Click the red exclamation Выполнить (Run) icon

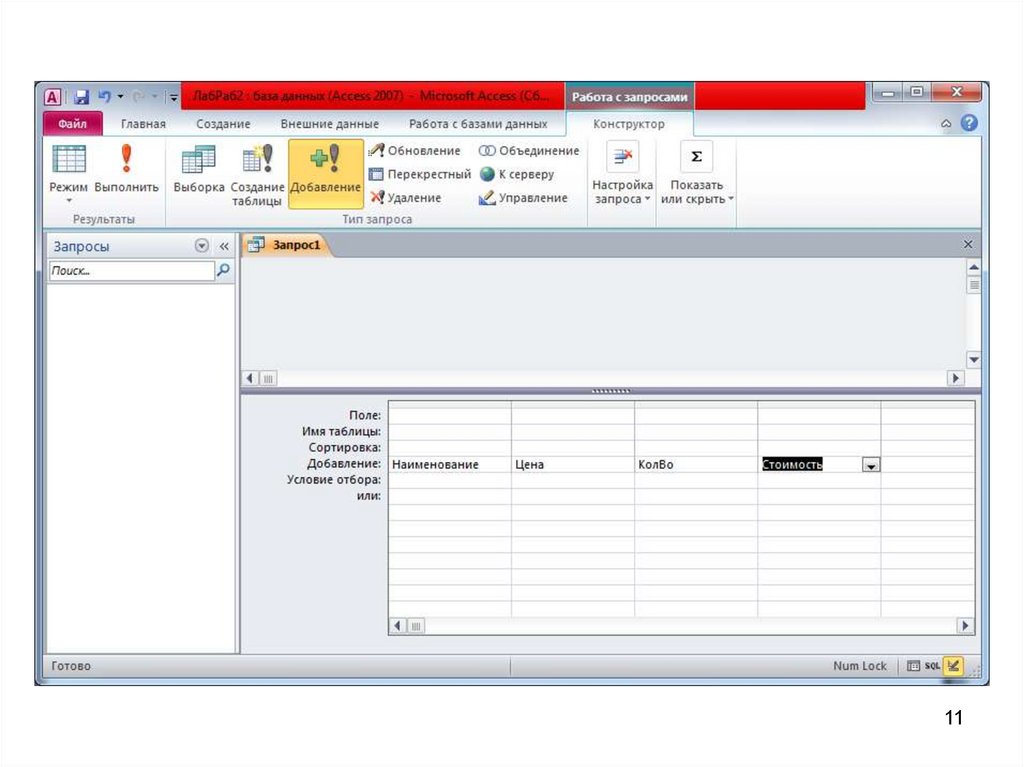(x=126, y=160)
